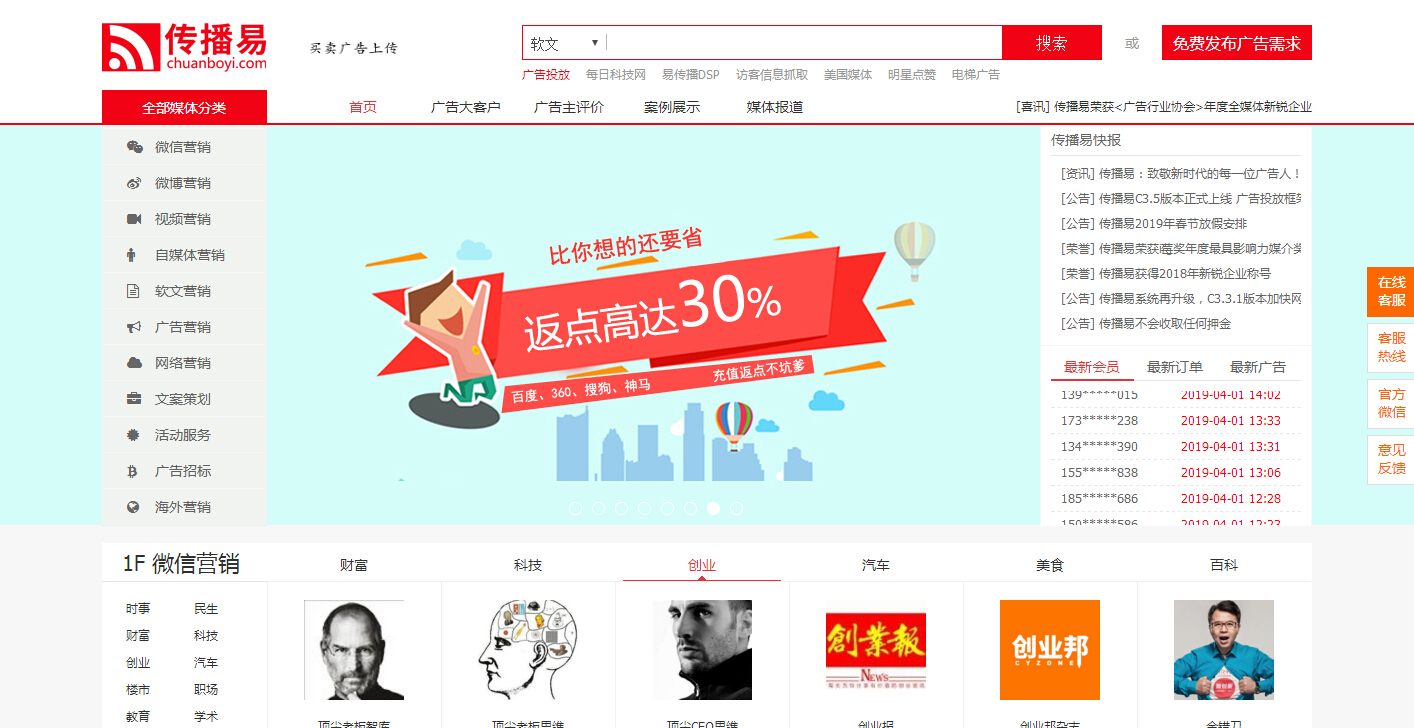Screen dimensions: 1414x728
Task: Click the 传播易 chuanboyi.com logo
Action: [185, 47]
